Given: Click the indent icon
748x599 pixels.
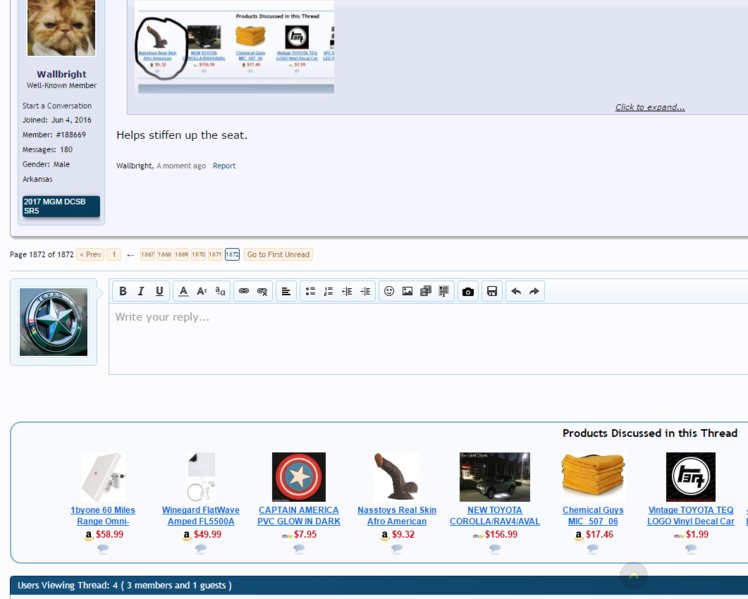Looking at the screenshot, I should (365, 291).
